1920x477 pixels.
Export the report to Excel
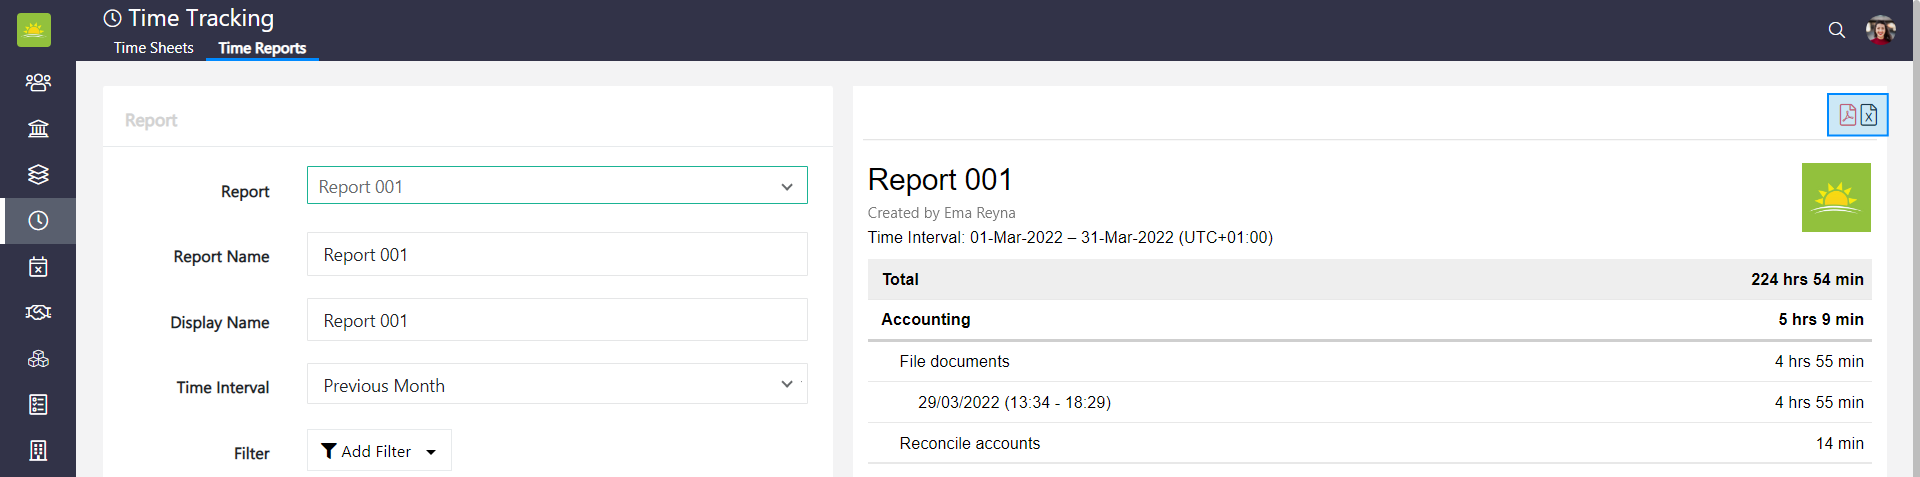tap(1869, 115)
